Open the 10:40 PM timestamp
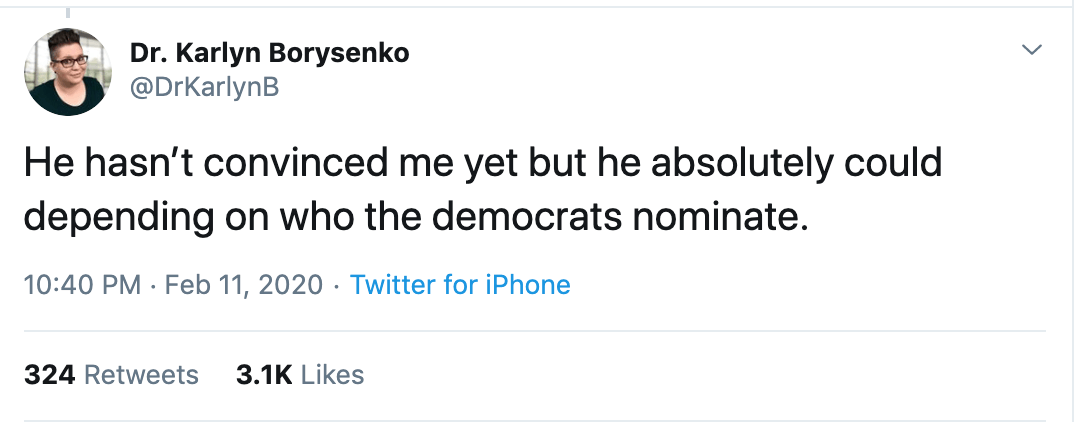 tap(81, 285)
